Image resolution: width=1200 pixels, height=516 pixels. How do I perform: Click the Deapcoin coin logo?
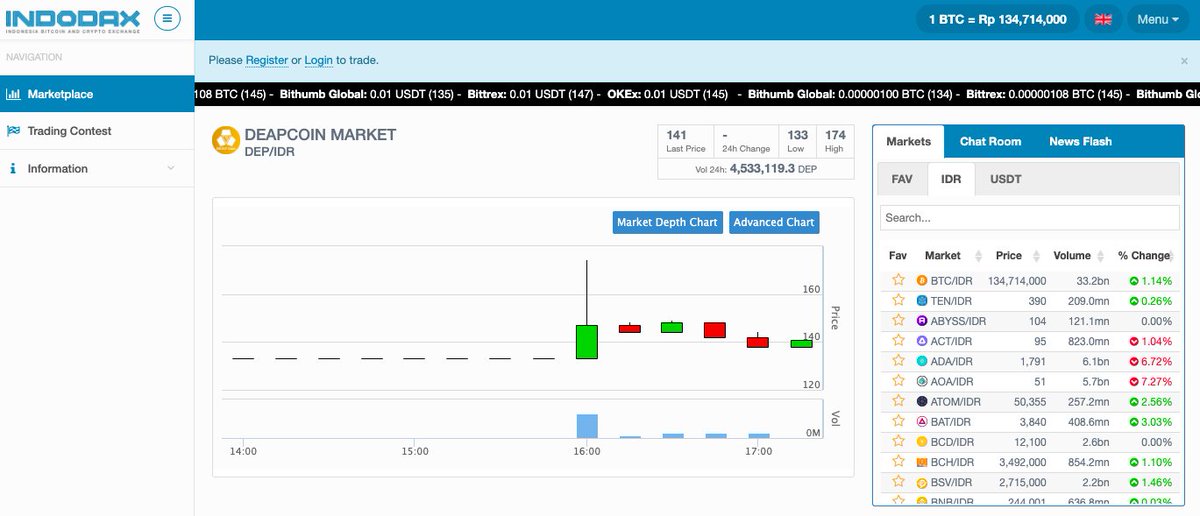click(x=225, y=141)
